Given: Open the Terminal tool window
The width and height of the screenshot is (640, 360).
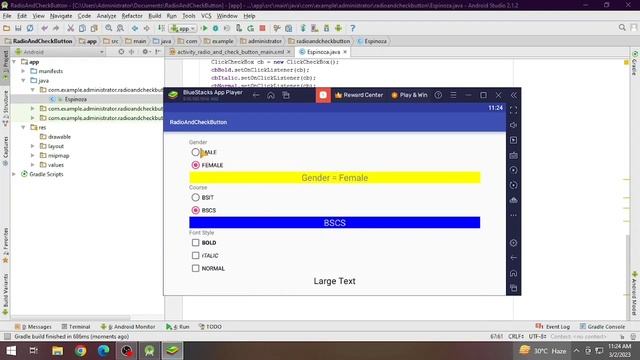Looking at the screenshot, I should (76, 327).
